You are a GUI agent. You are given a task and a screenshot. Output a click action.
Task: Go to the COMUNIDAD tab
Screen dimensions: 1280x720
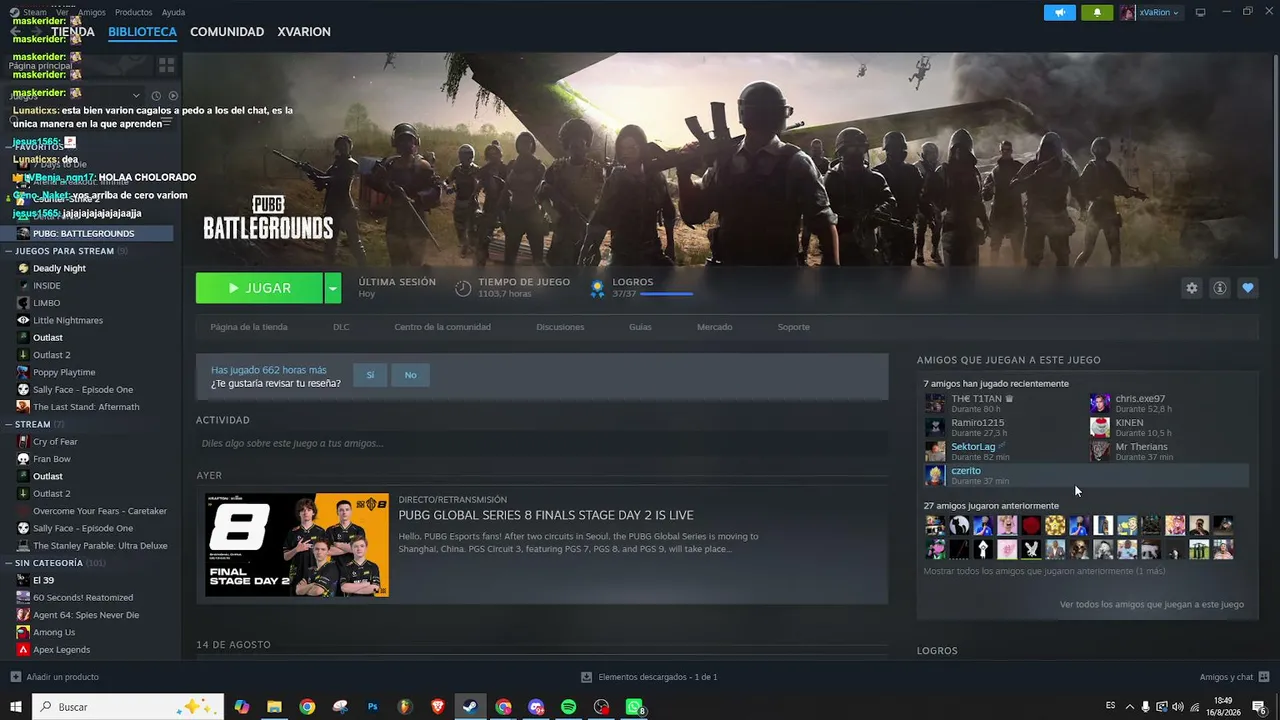(227, 32)
